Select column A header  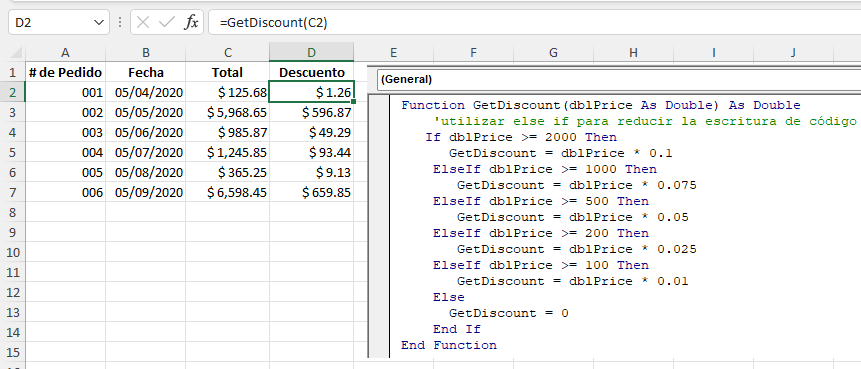pyautogui.click(x=65, y=53)
